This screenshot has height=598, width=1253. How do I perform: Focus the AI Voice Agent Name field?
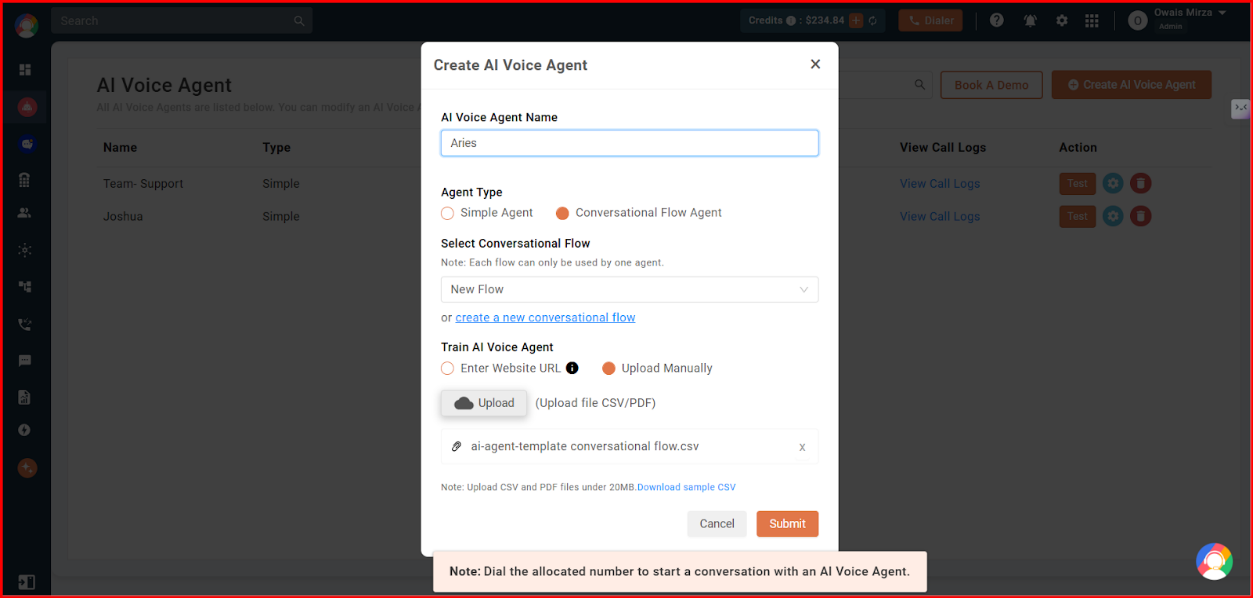click(x=630, y=143)
